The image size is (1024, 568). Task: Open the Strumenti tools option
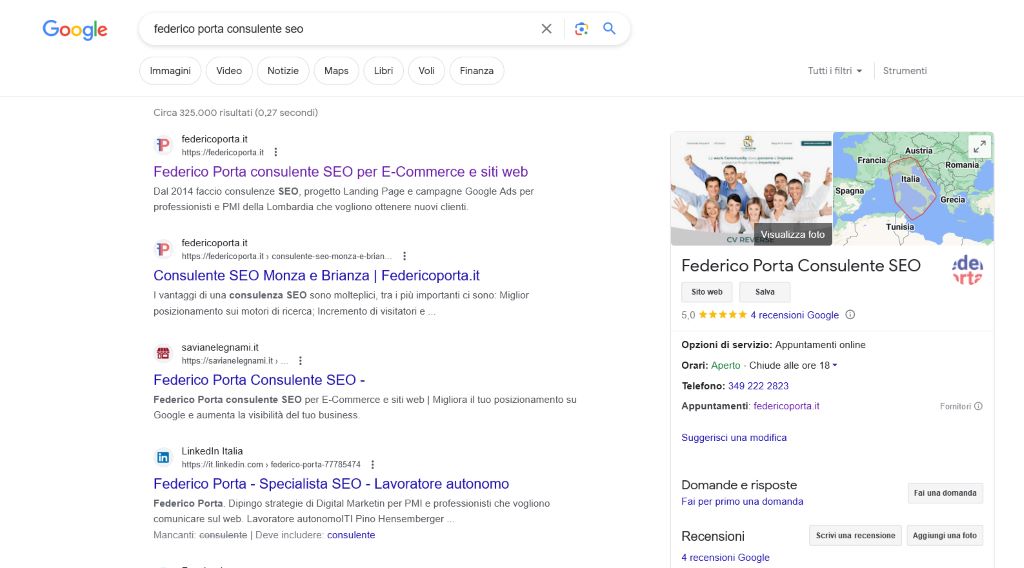pyautogui.click(x=904, y=71)
